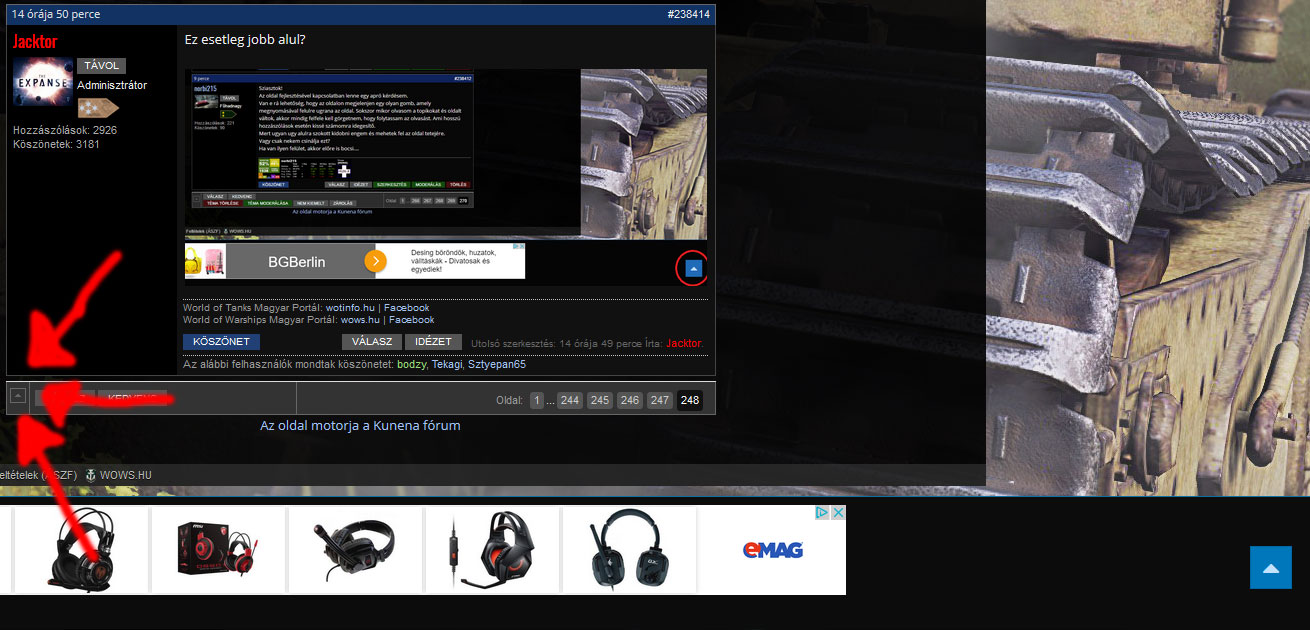1310x630 pixels.
Task: Go to page 246
Action: tap(630, 400)
